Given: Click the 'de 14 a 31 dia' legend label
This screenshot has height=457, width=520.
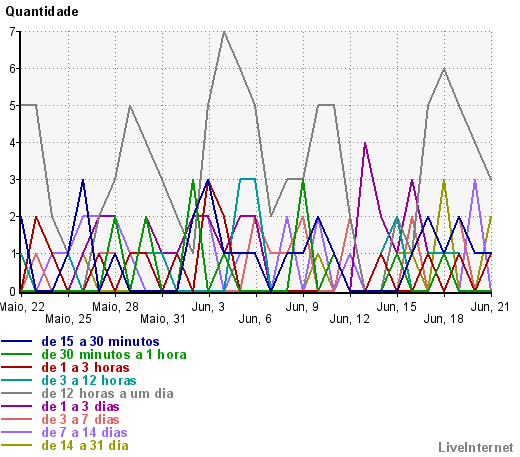Looking at the screenshot, I should (x=85, y=446).
